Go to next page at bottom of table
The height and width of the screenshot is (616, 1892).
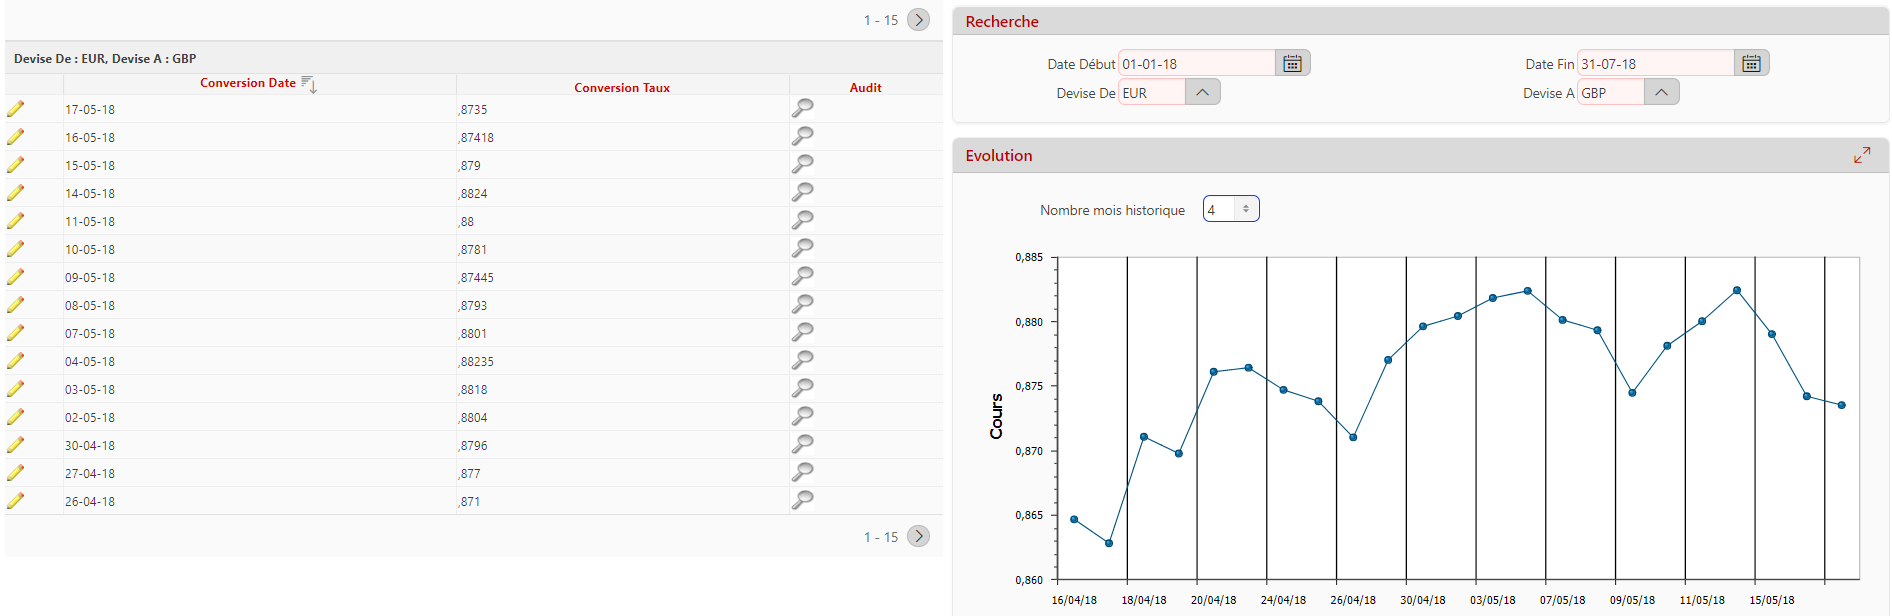click(918, 537)
